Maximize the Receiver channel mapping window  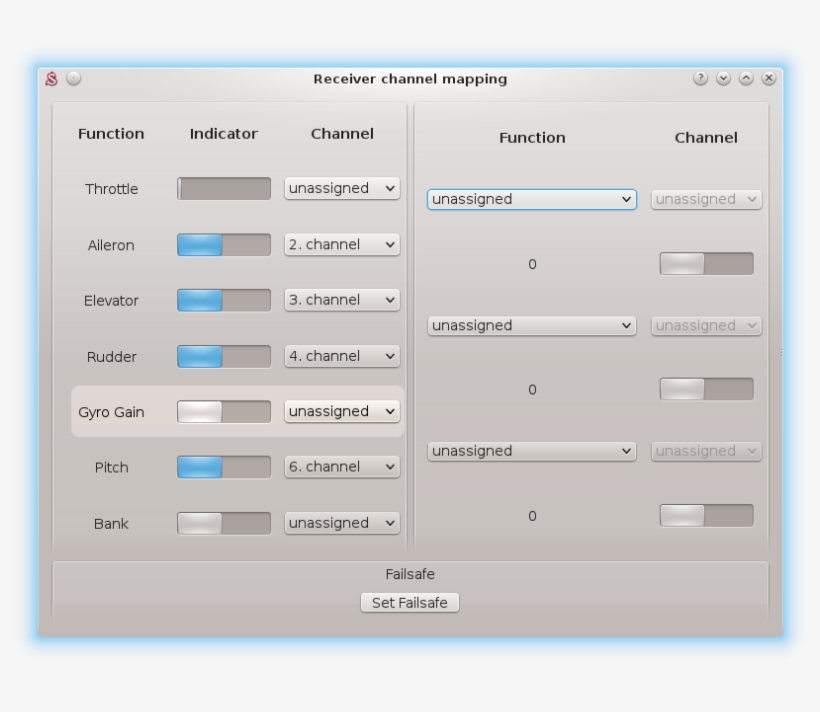[746, 78]
